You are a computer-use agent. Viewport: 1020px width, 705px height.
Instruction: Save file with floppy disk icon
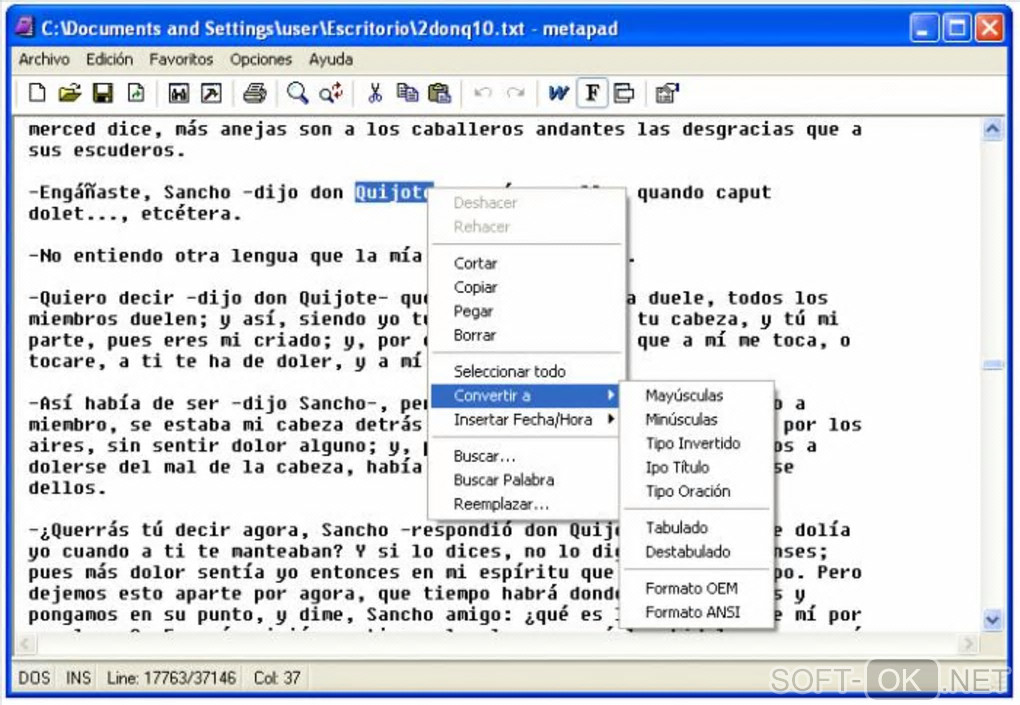point(103,94)
